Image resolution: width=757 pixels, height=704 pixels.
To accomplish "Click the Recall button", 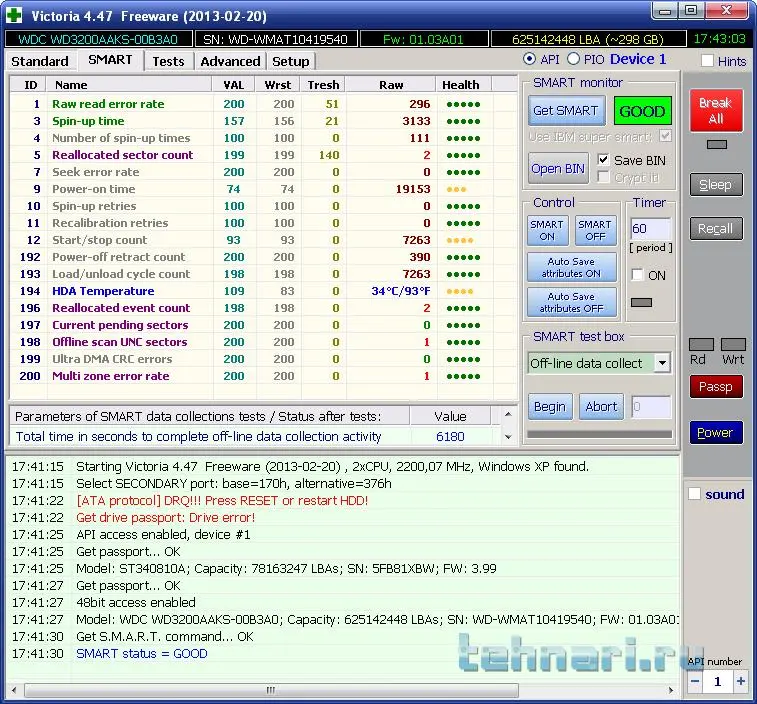I will coord(716,228).
